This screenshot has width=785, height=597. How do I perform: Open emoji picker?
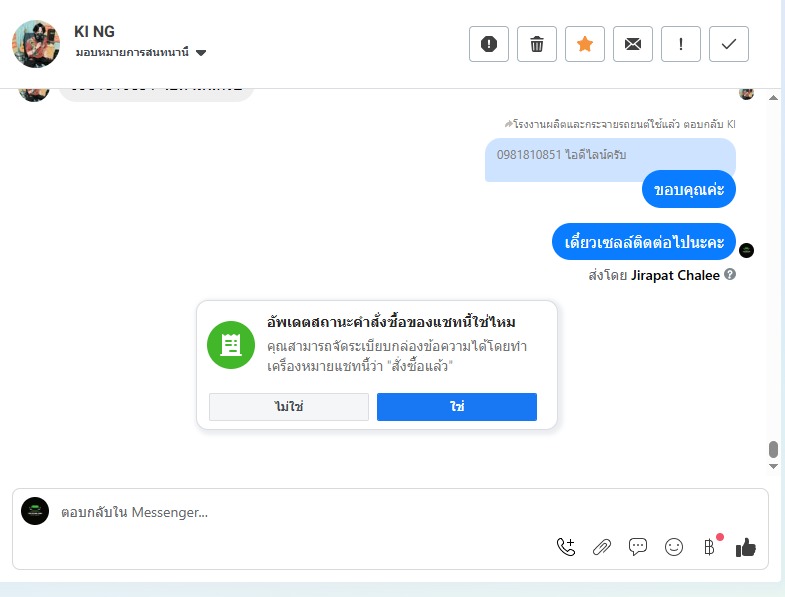pos(674,547)
